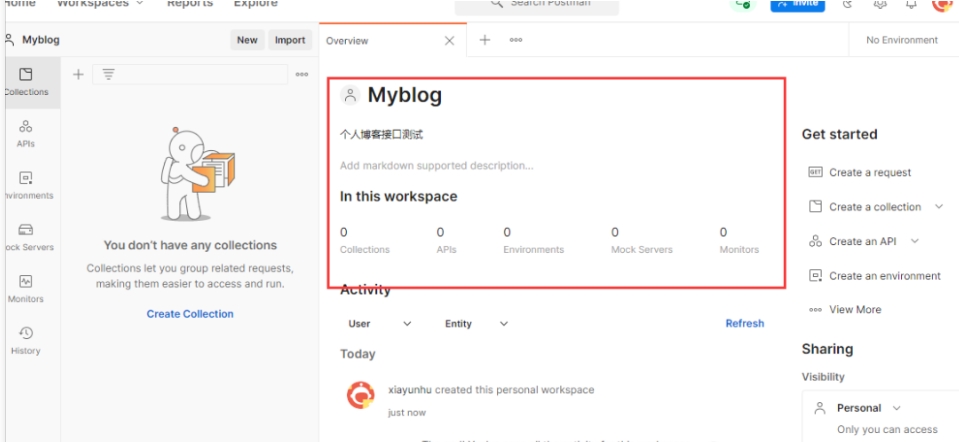
Task: Expand the Create a collection chevron
Action: [x=939, y=207]
